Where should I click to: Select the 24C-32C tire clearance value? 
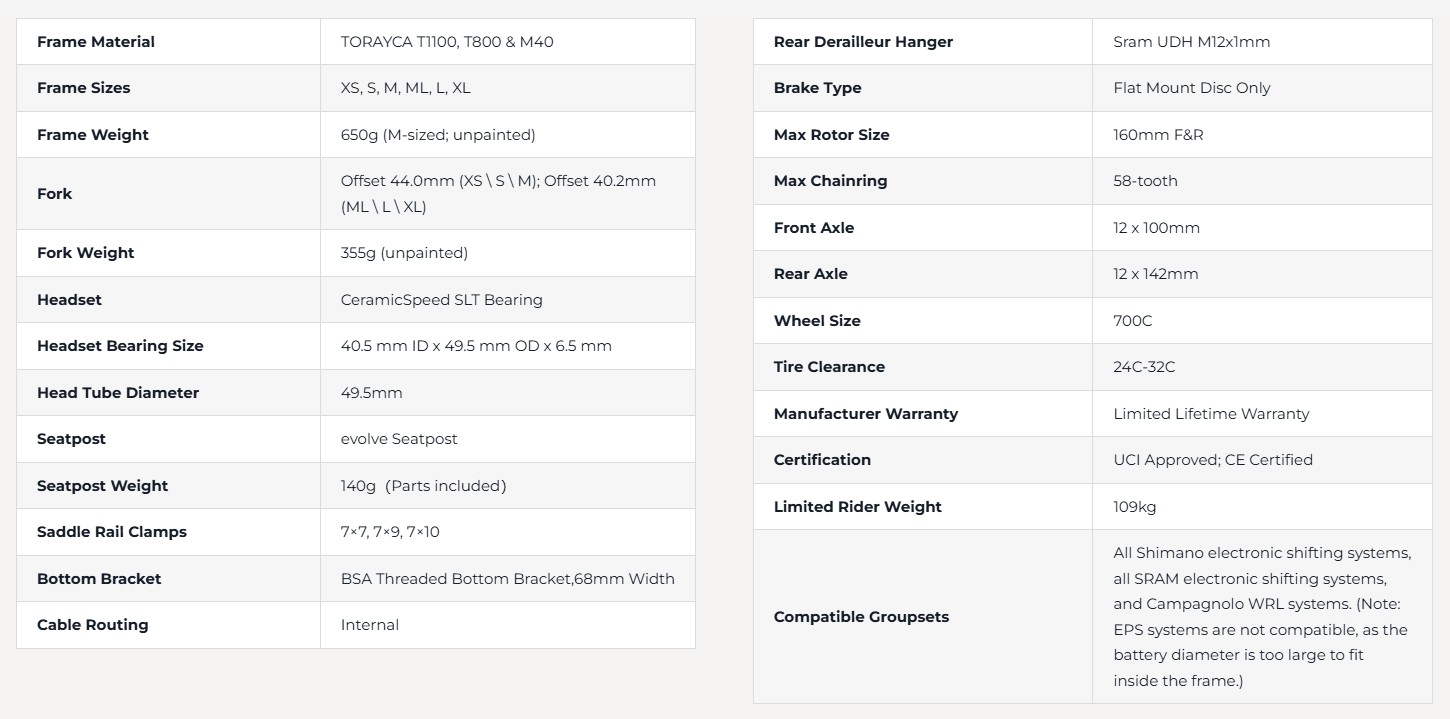(1144, 367)
